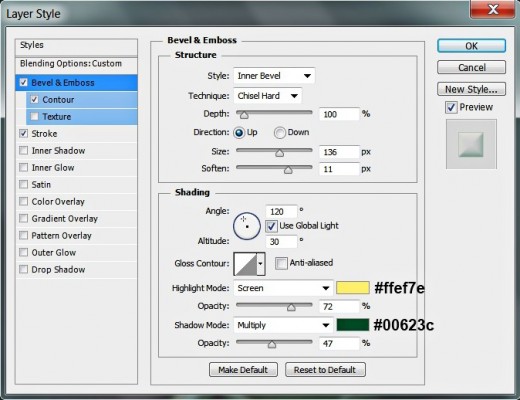520x400 pixels.
Task: Click the yellow highlight color swatch
Action: [353, 288]
